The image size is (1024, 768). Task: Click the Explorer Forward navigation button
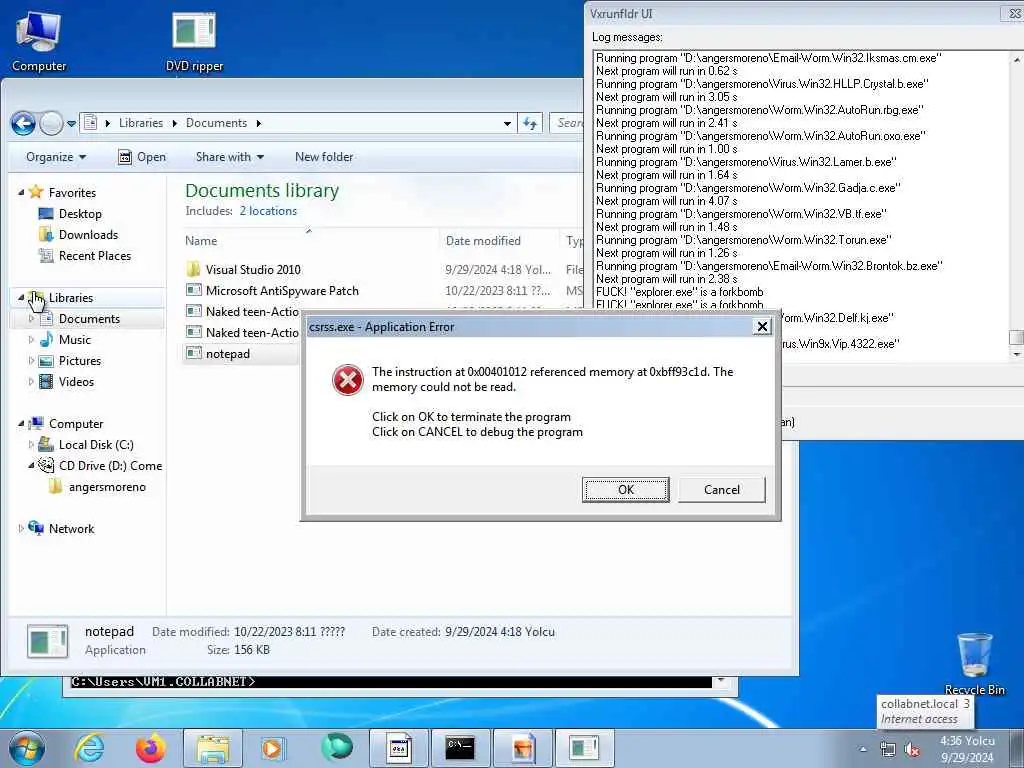51,123
